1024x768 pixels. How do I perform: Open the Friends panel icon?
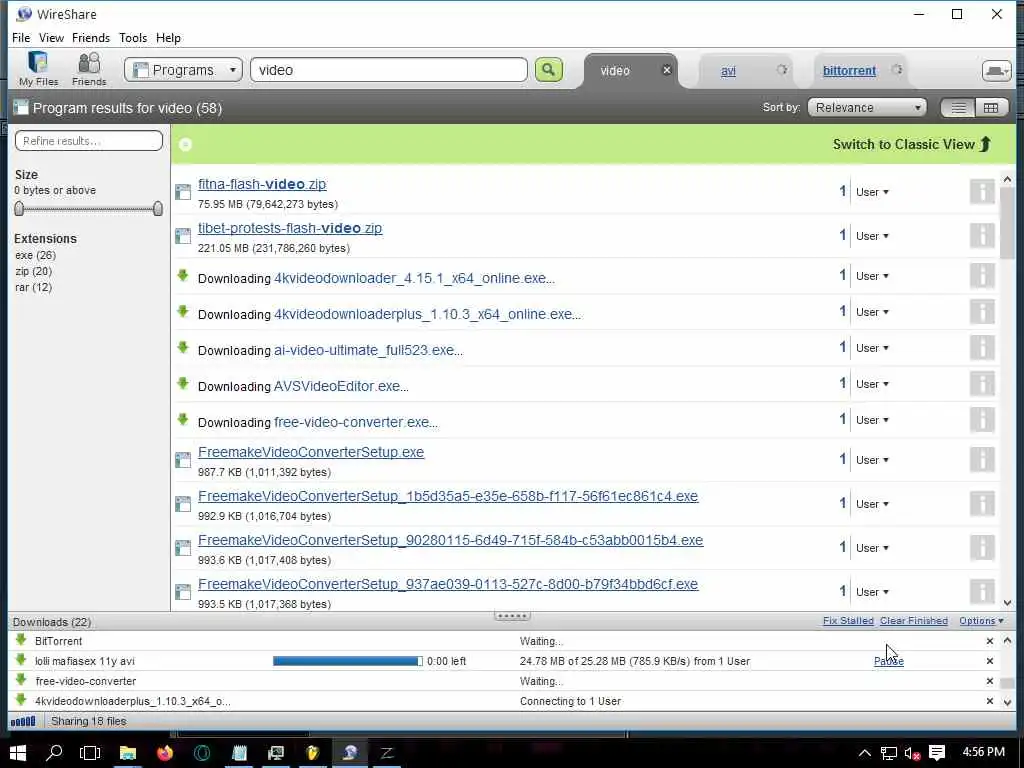point(89,69)
